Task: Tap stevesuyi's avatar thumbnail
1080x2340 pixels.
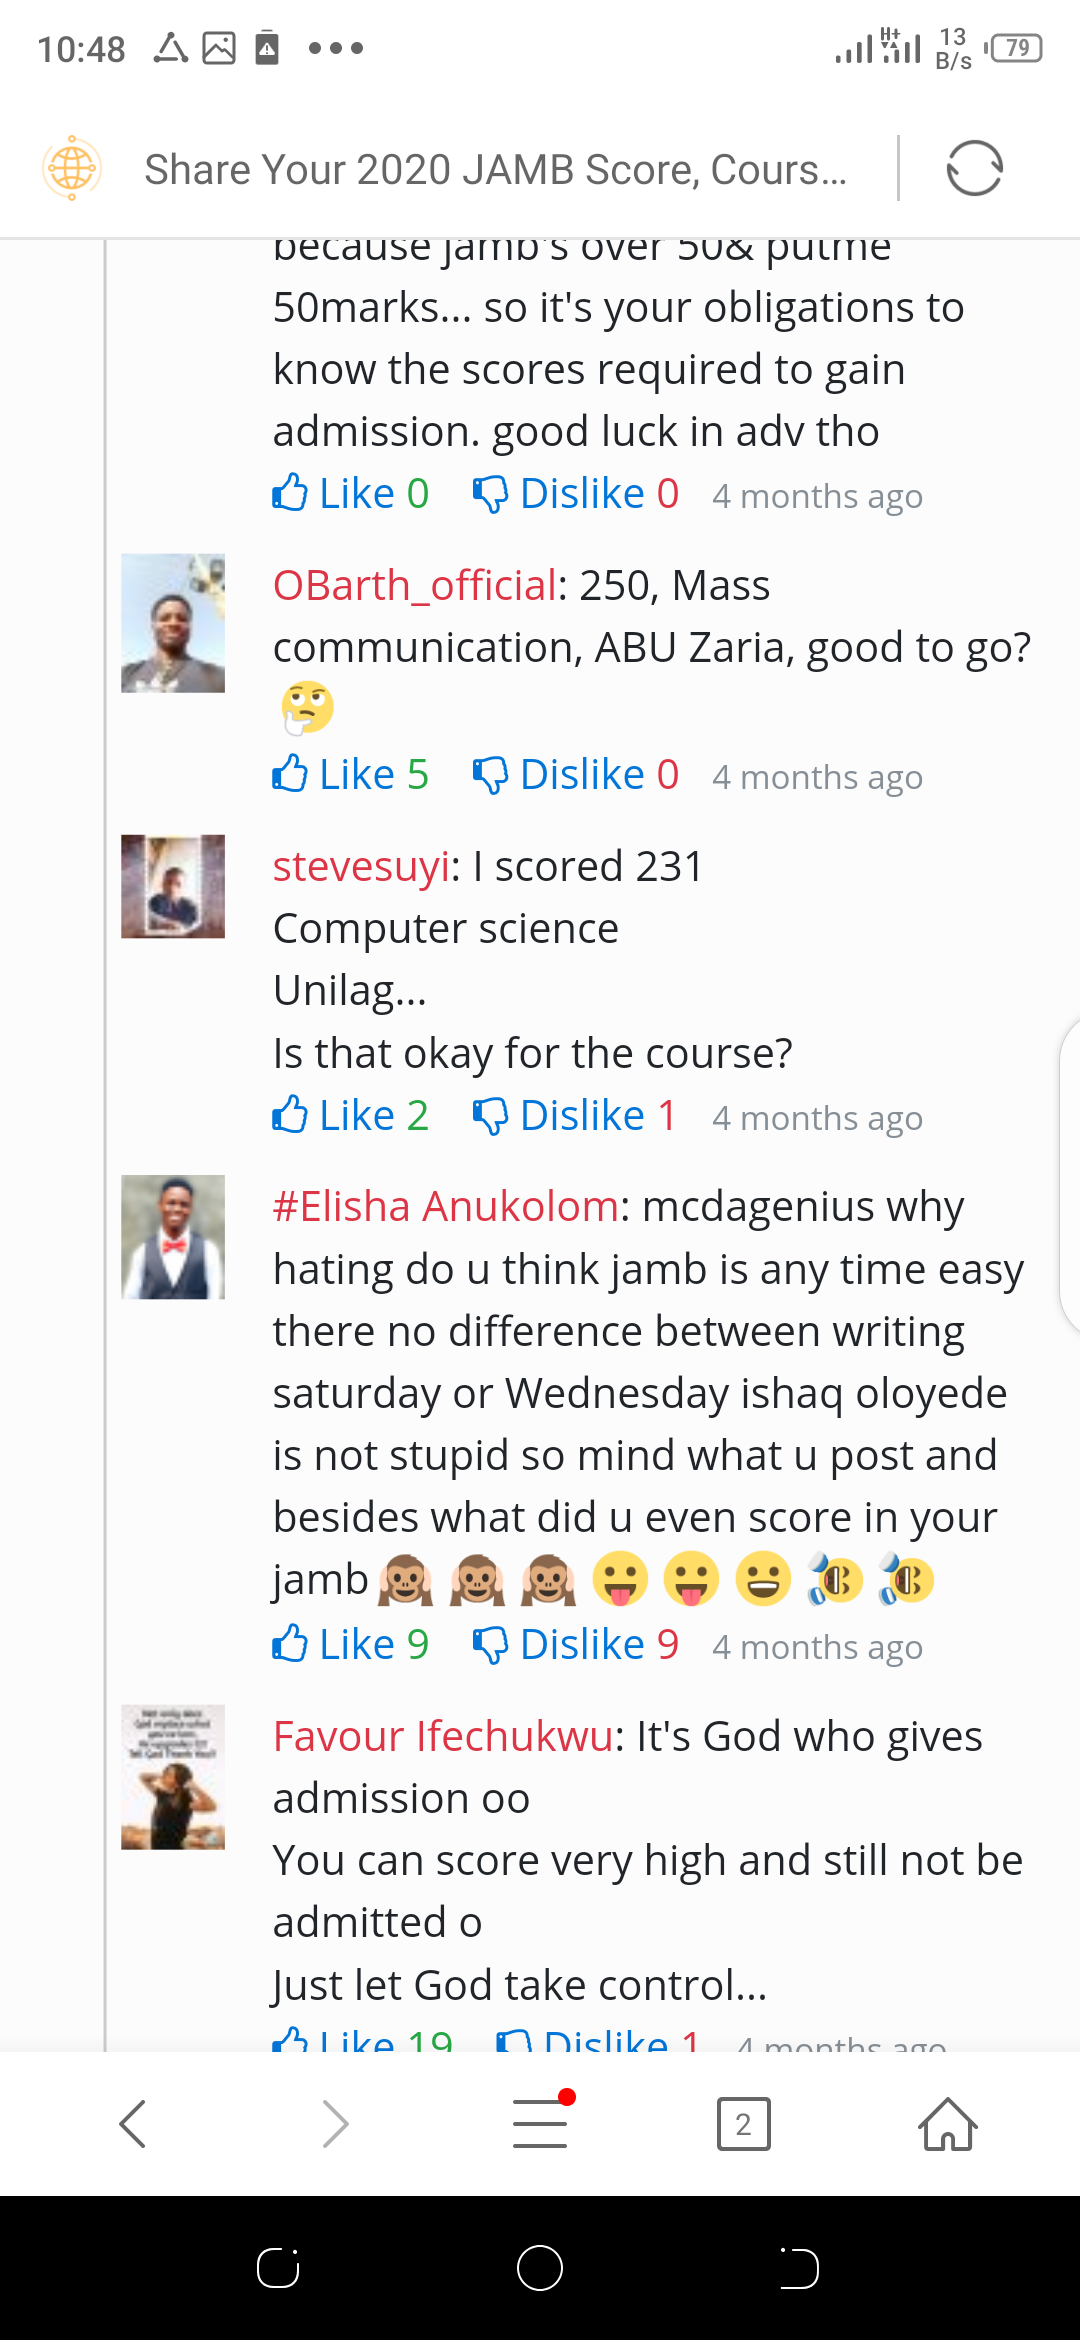Action: (x=173, y=886)
